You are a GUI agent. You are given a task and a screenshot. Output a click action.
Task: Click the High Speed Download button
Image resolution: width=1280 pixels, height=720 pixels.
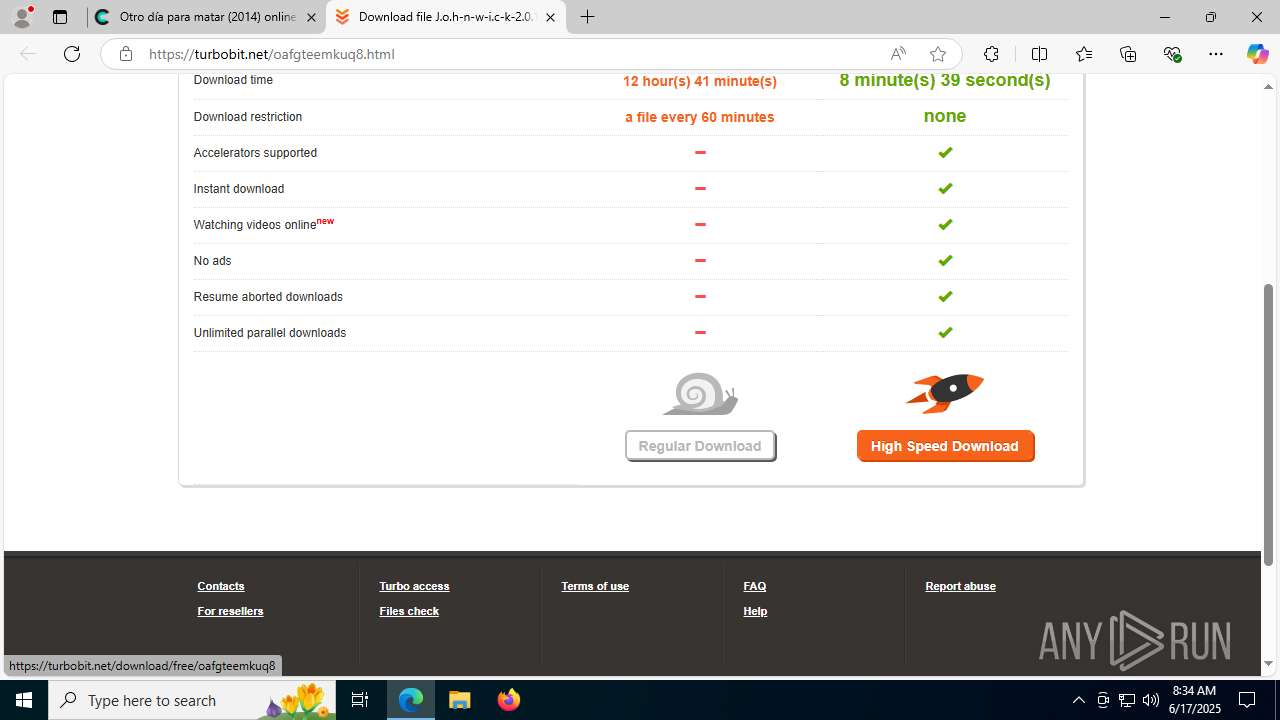point(945,446)
